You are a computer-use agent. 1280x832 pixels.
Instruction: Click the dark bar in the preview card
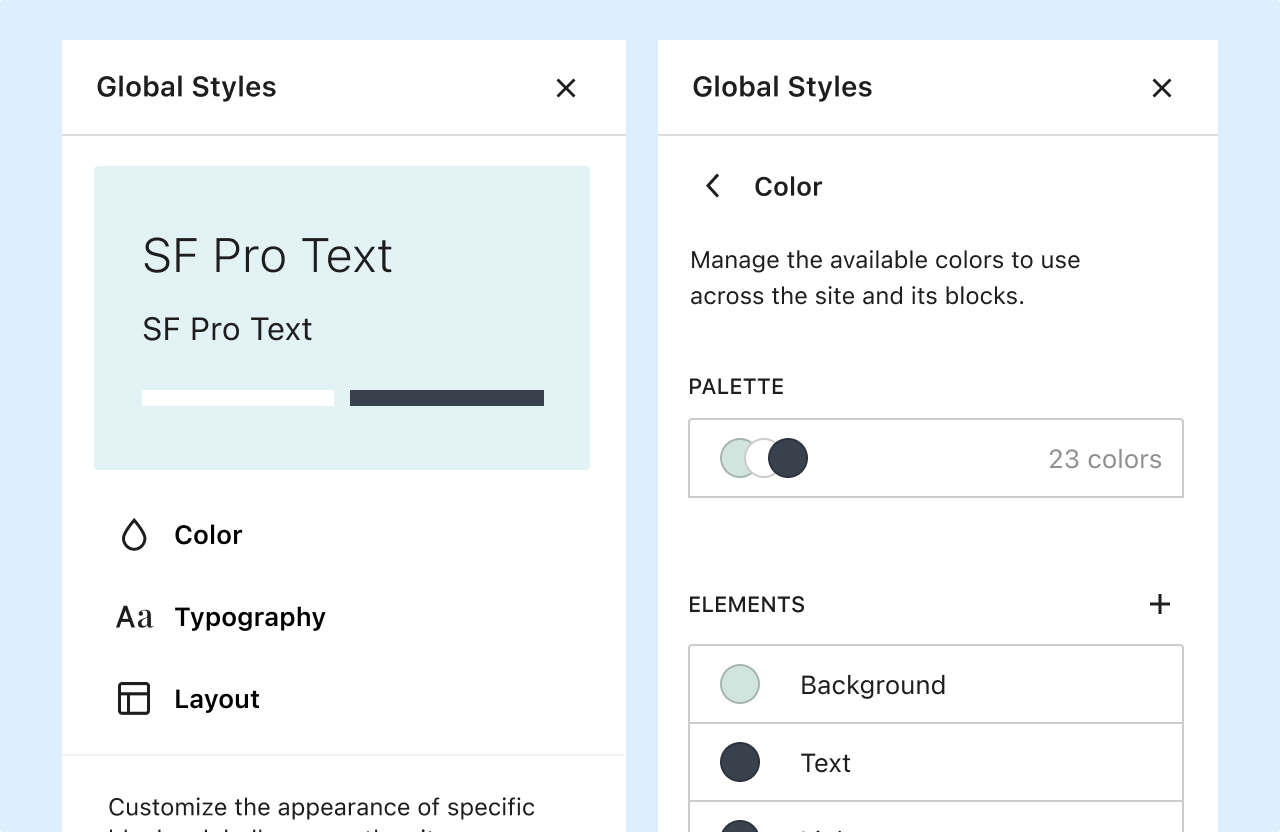pos(447,398)
